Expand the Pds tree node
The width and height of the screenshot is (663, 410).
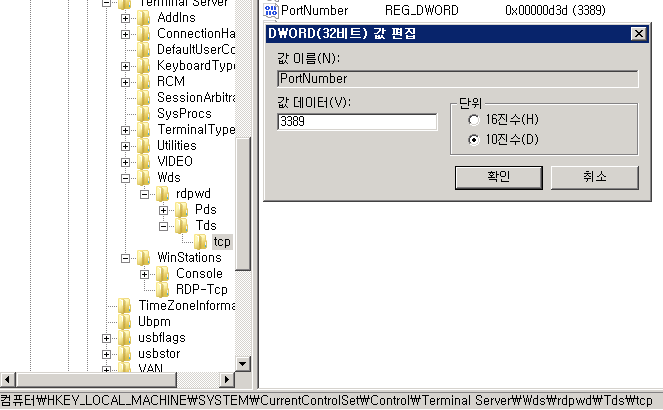point(164,210)
